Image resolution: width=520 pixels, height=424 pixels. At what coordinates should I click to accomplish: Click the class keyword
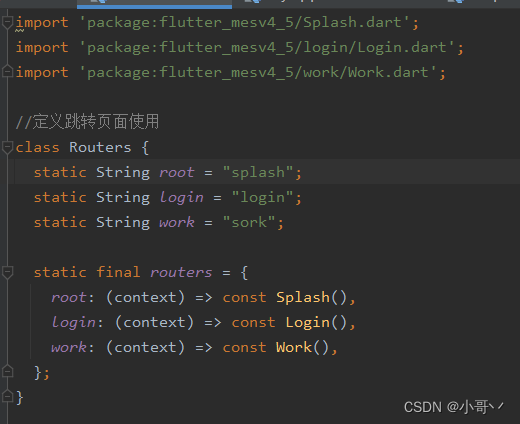[37, 147]
